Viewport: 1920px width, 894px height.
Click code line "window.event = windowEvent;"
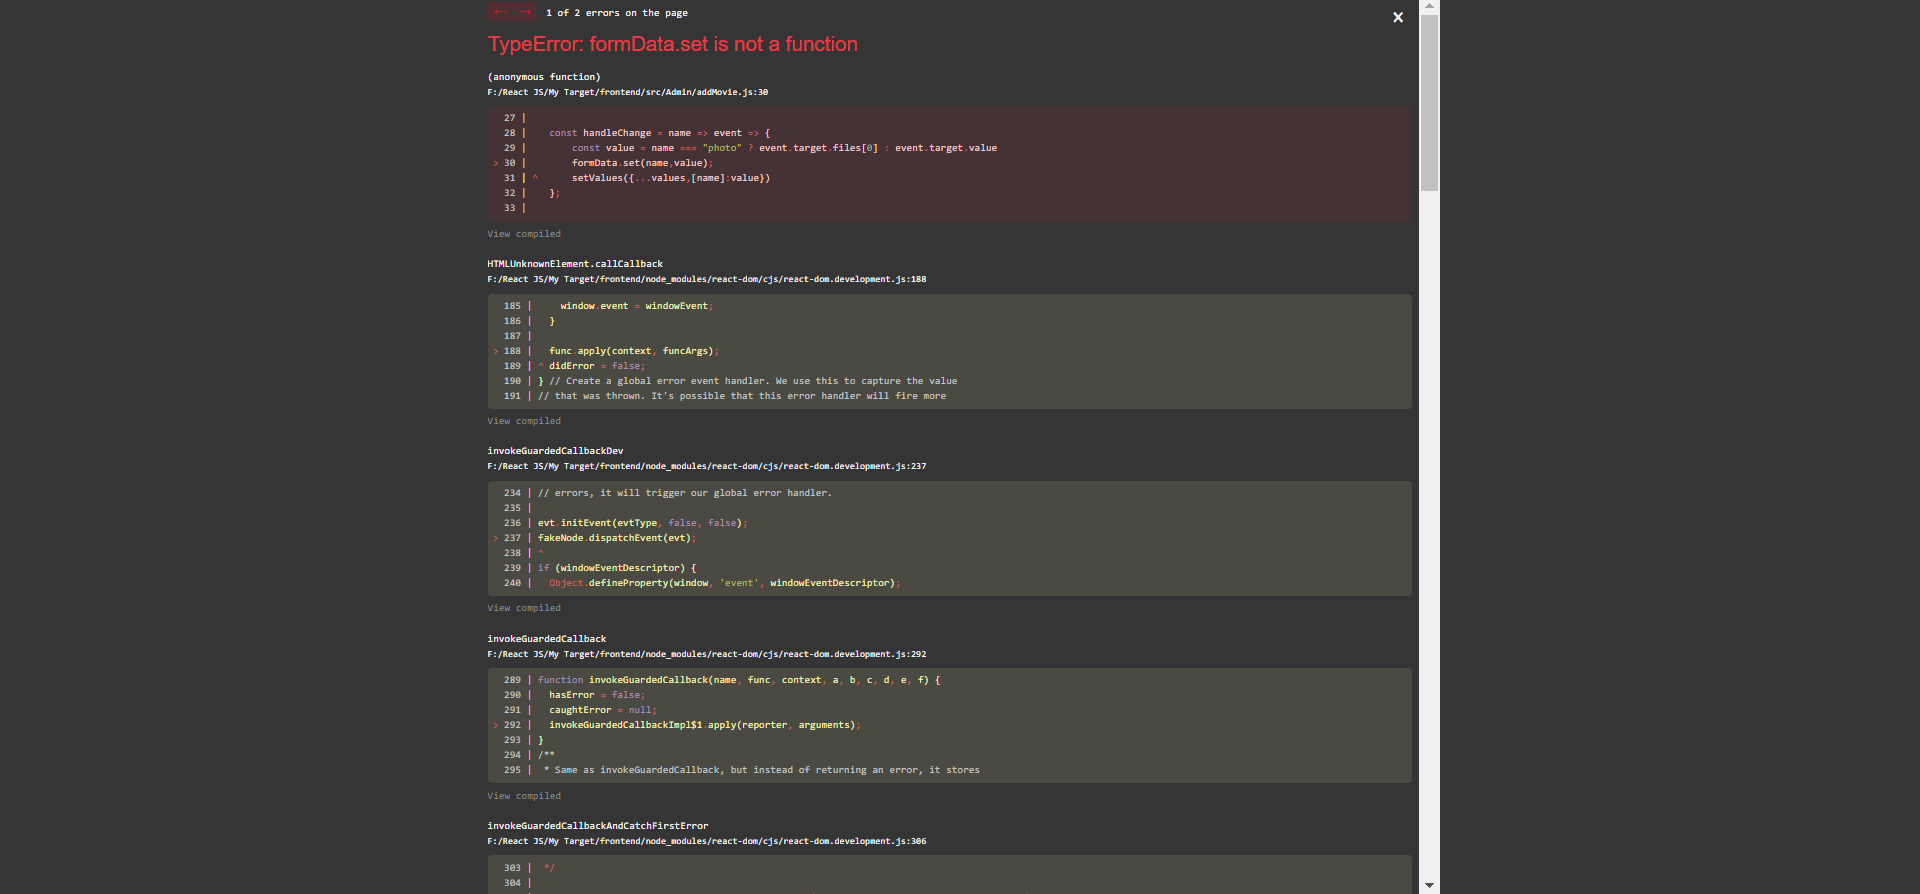pyautogui.click(x=637, y=306)
